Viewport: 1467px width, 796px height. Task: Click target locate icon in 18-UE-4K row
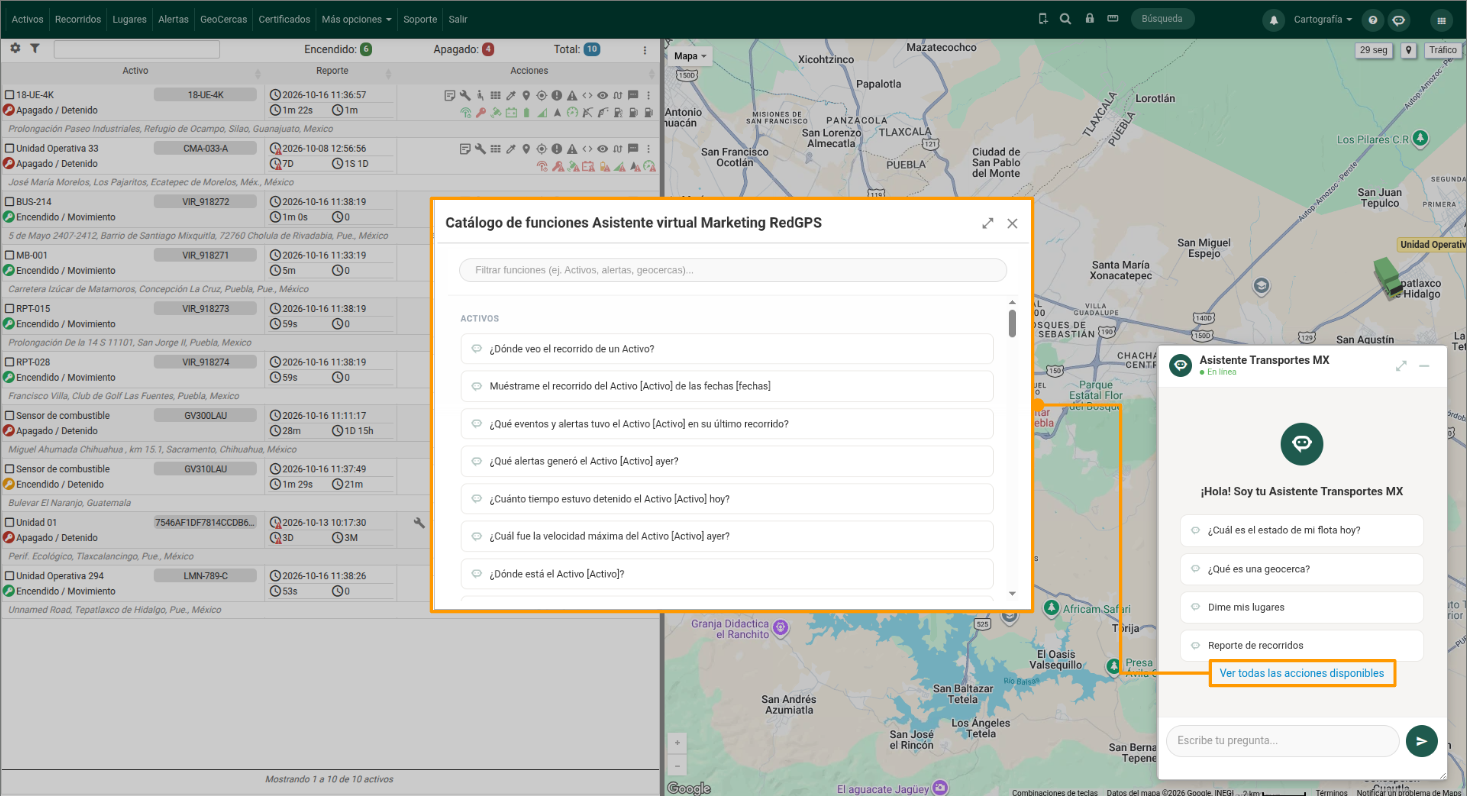pos(541,95)
